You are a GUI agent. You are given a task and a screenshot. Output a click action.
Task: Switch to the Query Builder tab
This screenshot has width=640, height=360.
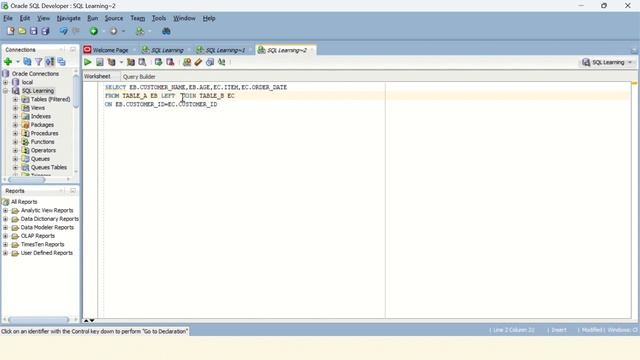[139, 77]
